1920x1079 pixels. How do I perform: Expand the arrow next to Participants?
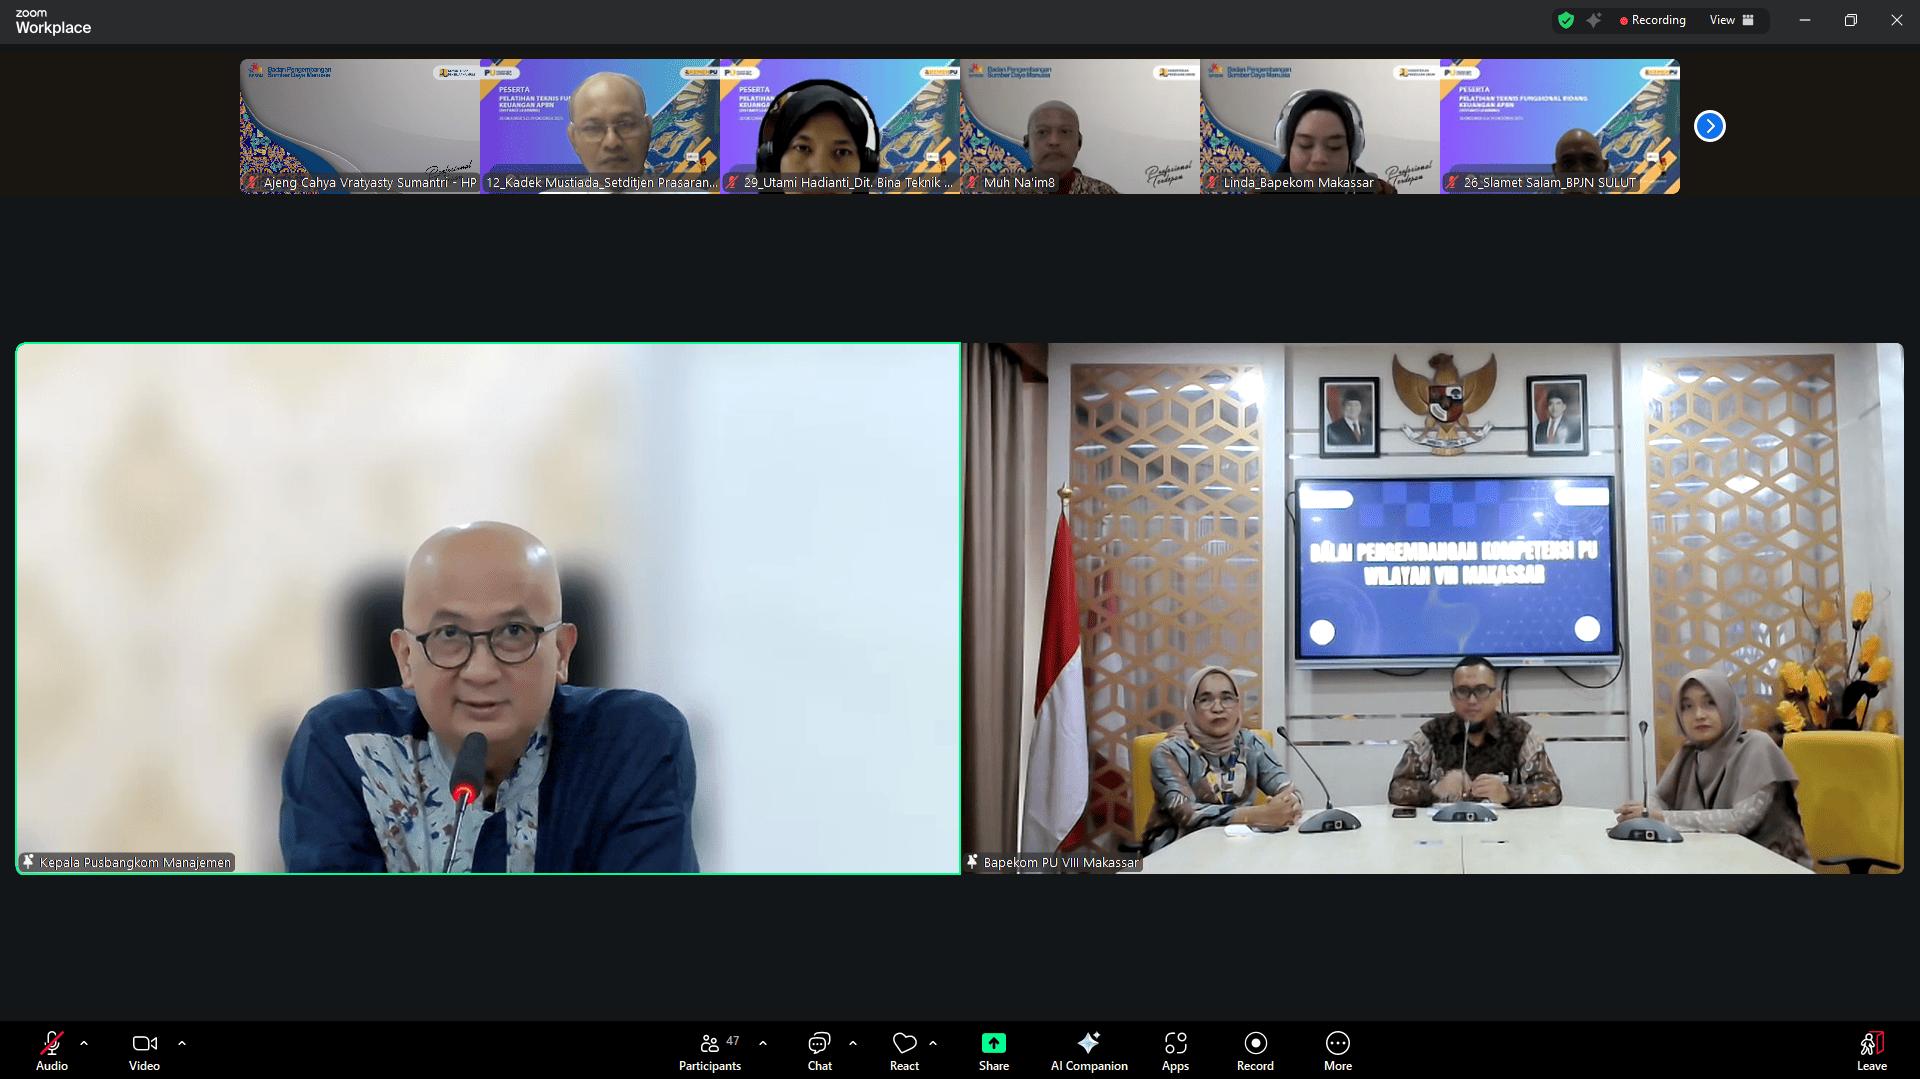coord(763,1043)
